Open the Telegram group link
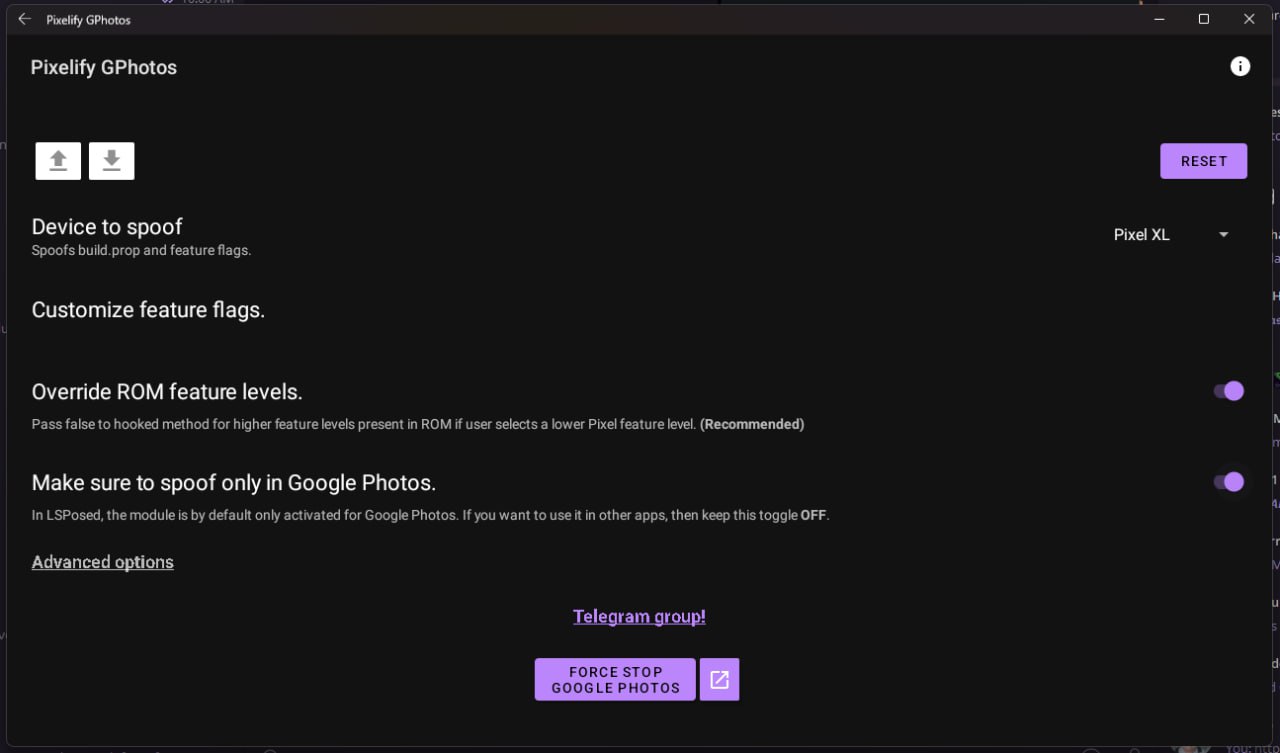Image resolution: width=1280 pixels, height=753 pixels. pos(639,617)
